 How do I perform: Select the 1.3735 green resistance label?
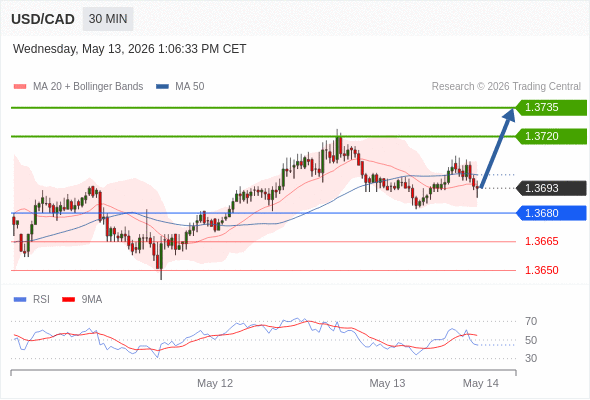(551, 108)
